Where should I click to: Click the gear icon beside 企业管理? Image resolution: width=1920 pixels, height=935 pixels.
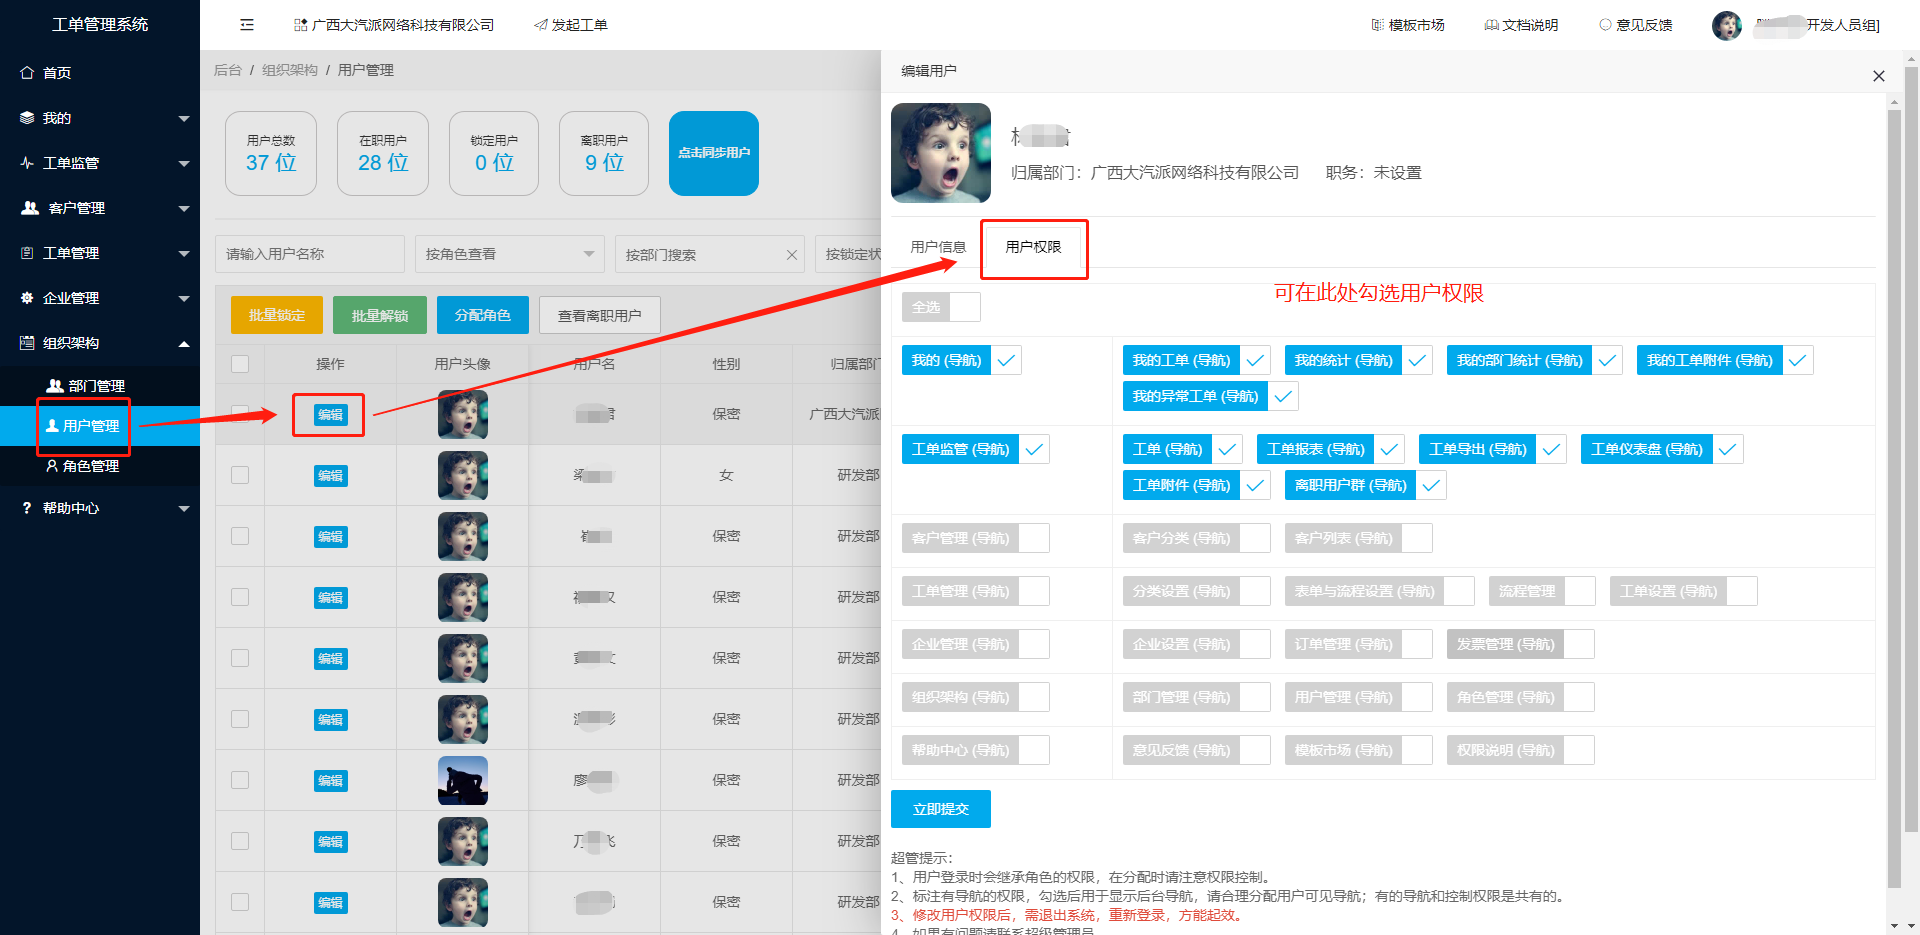pyautogui.click(x=27, y=298)
